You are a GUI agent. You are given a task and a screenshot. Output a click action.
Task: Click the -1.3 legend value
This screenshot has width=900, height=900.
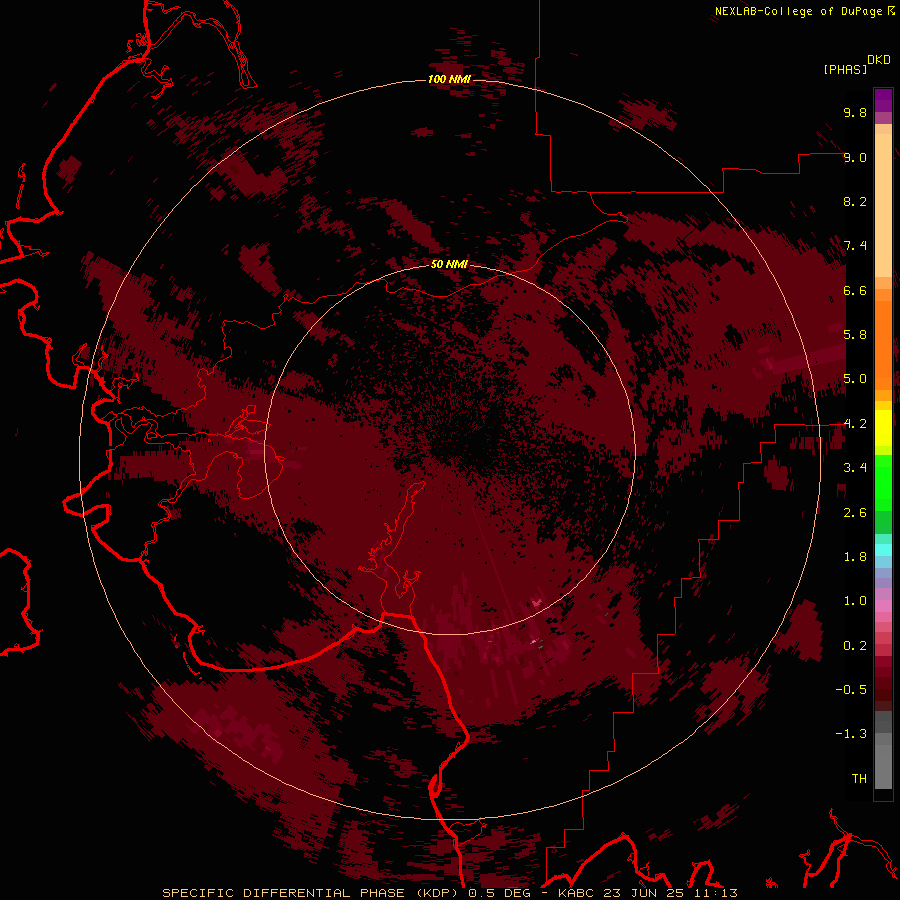point(851,734)
